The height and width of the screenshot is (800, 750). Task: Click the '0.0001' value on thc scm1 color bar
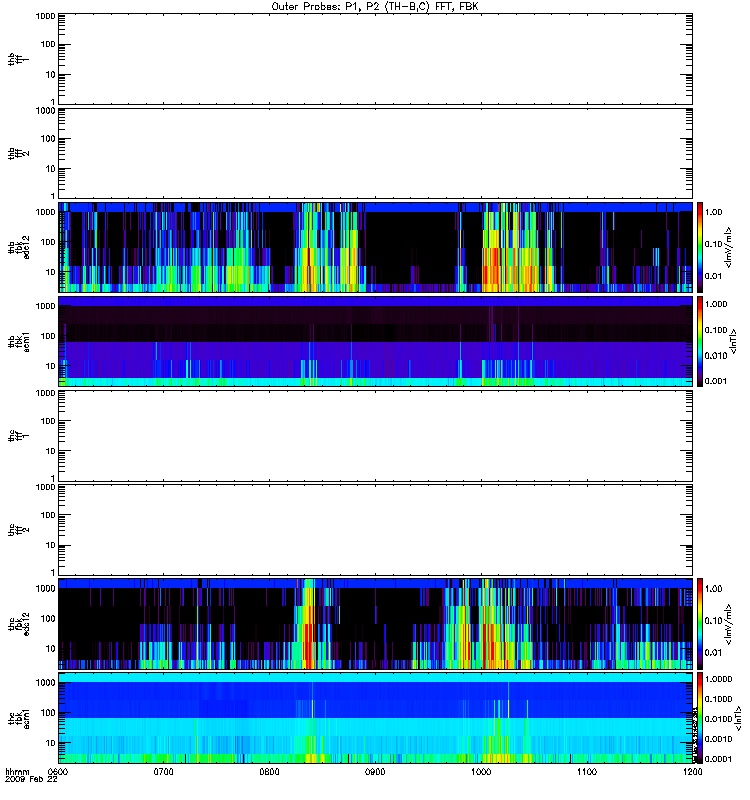coord(718,759)
